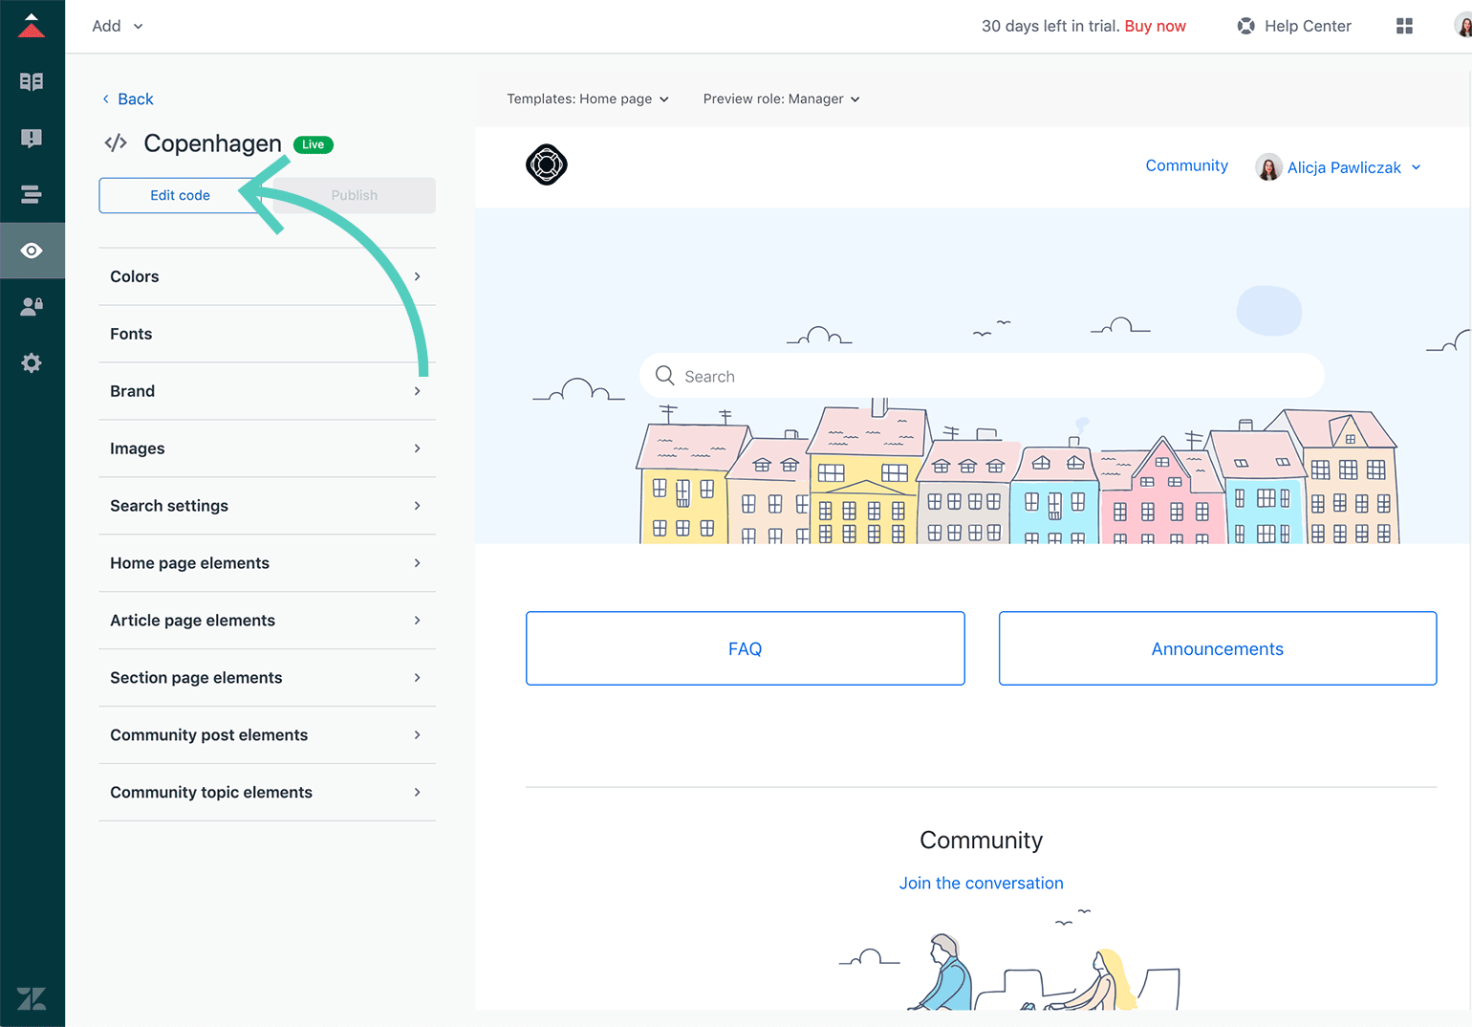Click Alicja Pawlicak's avatar in the preview header
This screenshot has width=1472, height=1027.
point(1269,167)
